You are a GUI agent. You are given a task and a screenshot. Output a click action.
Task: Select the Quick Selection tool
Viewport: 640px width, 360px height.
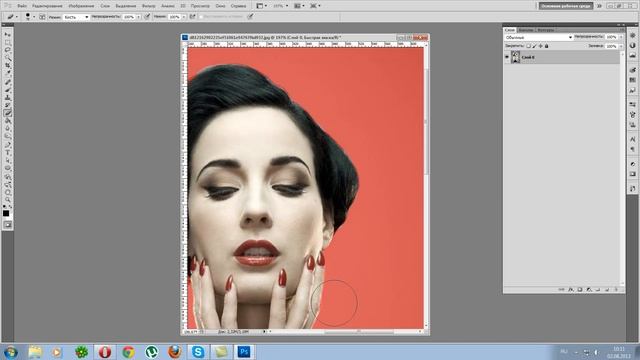pyautogui.click(x=8, y=58)
